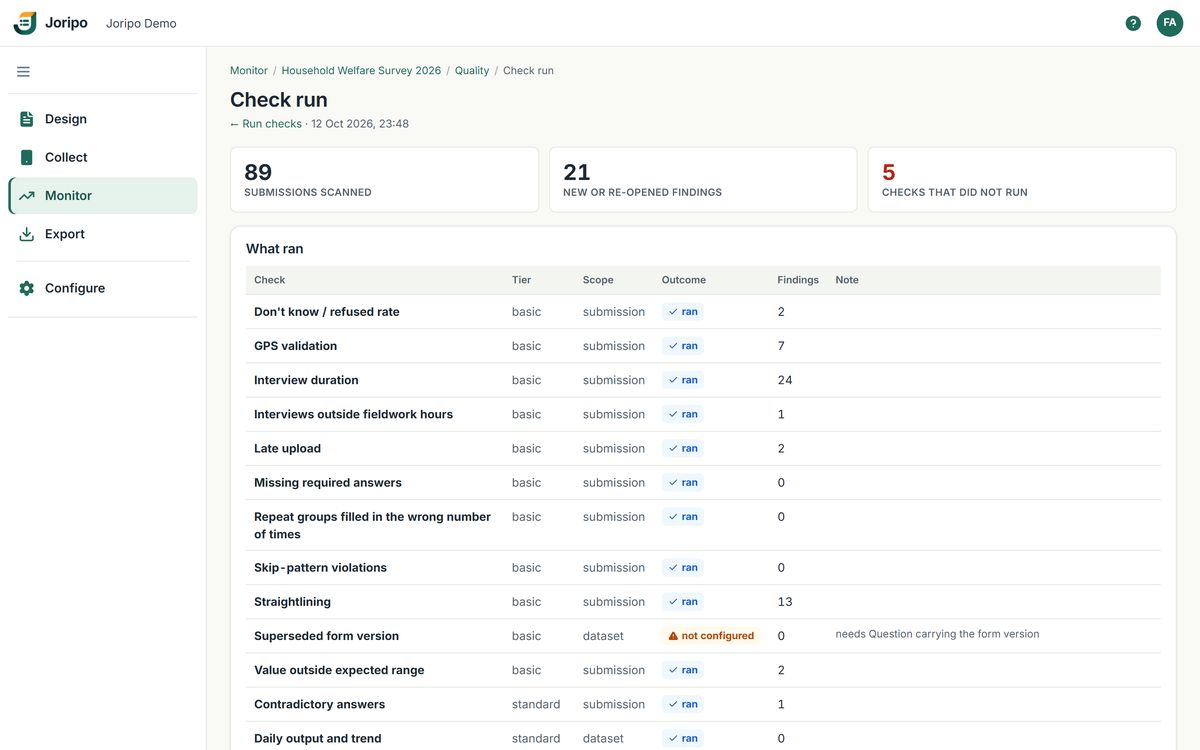Select the Skip-pattern violations check

[321, 567]
